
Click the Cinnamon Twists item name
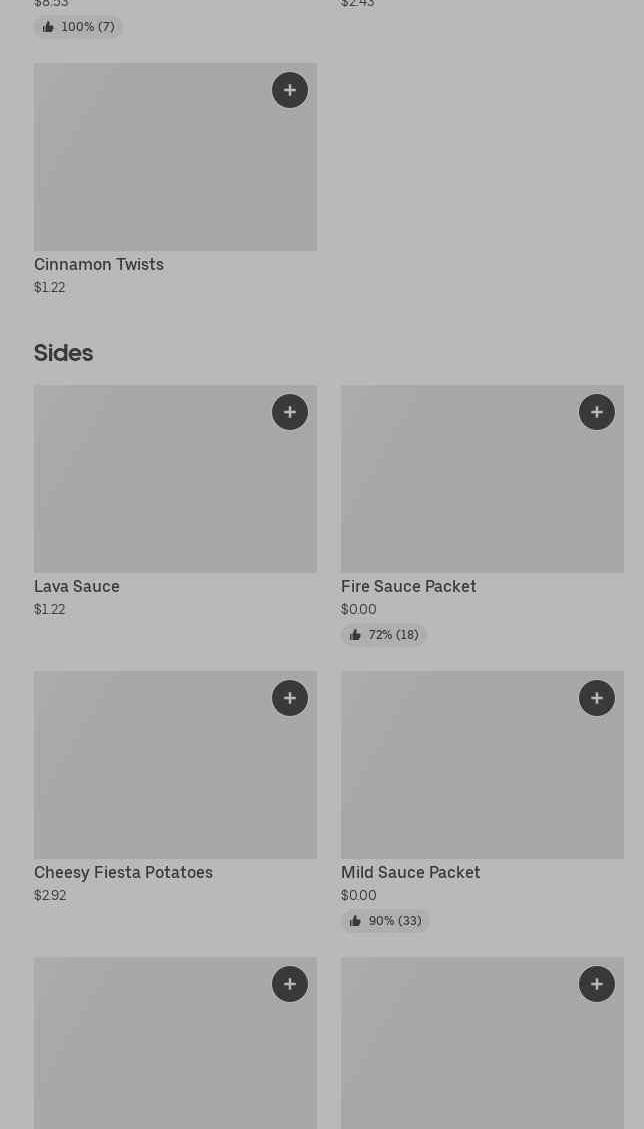[99, 265]
